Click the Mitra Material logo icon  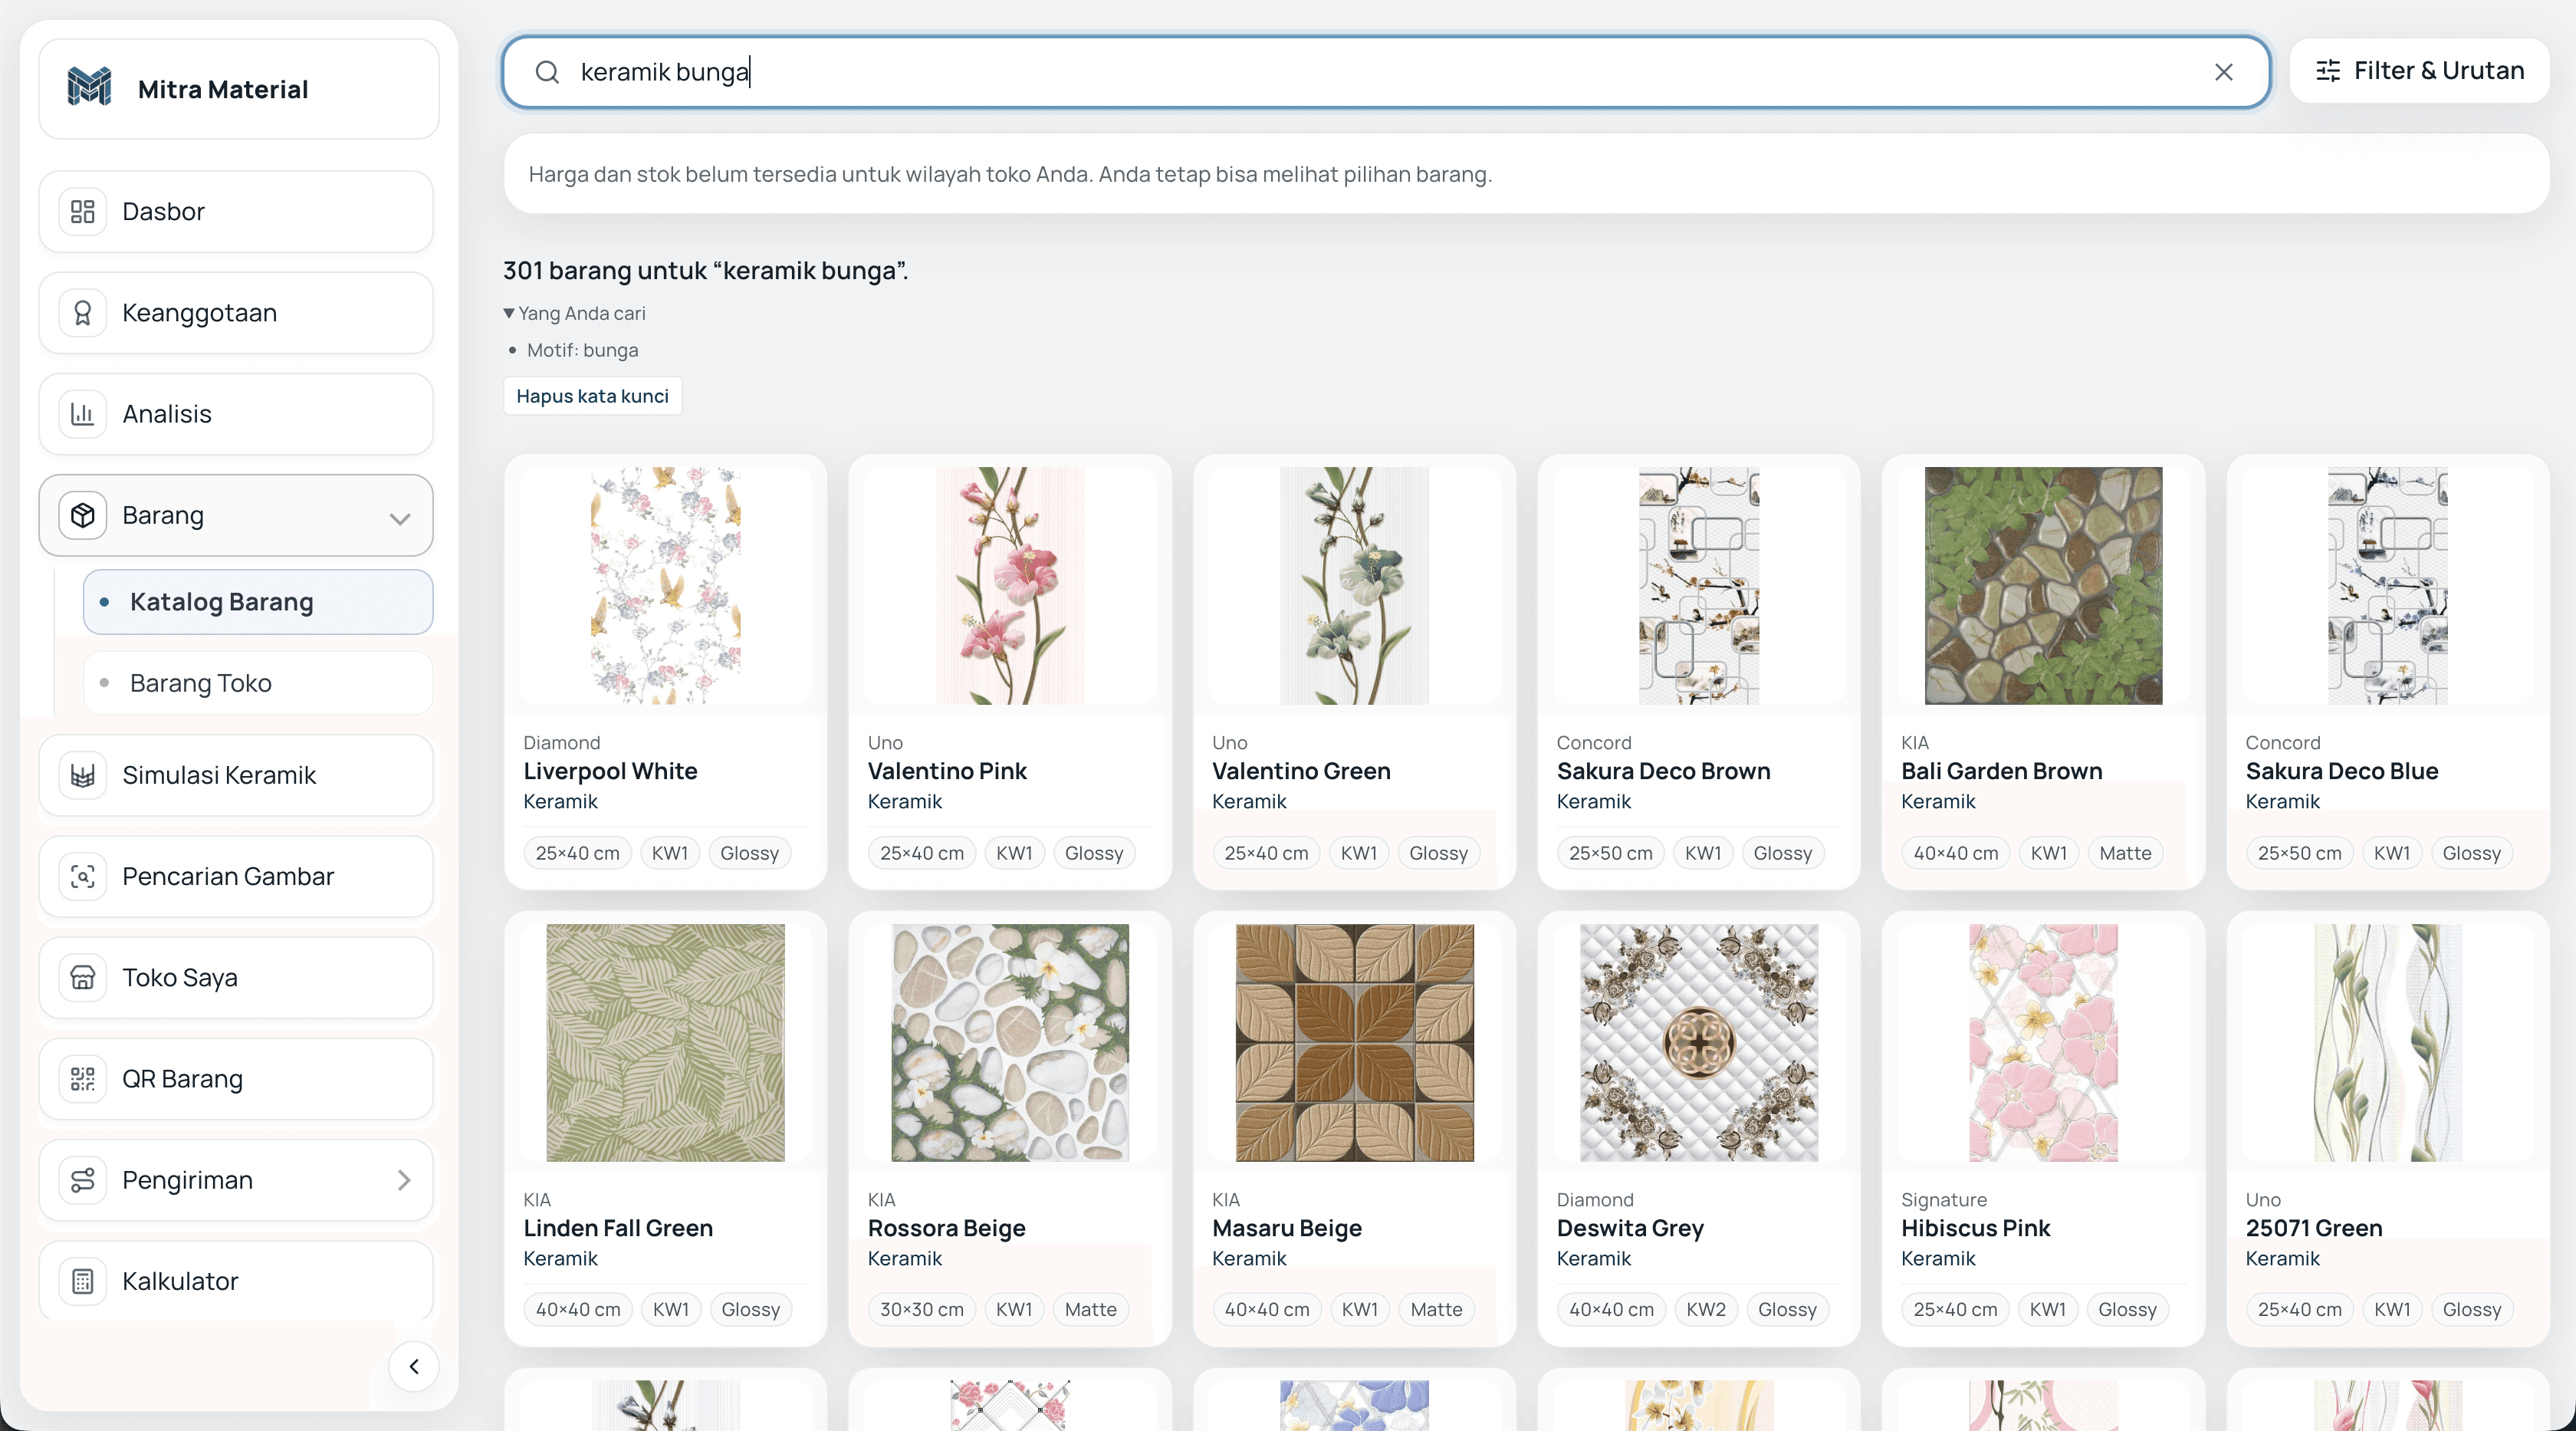pyautogui.click(x=89, y=88)
